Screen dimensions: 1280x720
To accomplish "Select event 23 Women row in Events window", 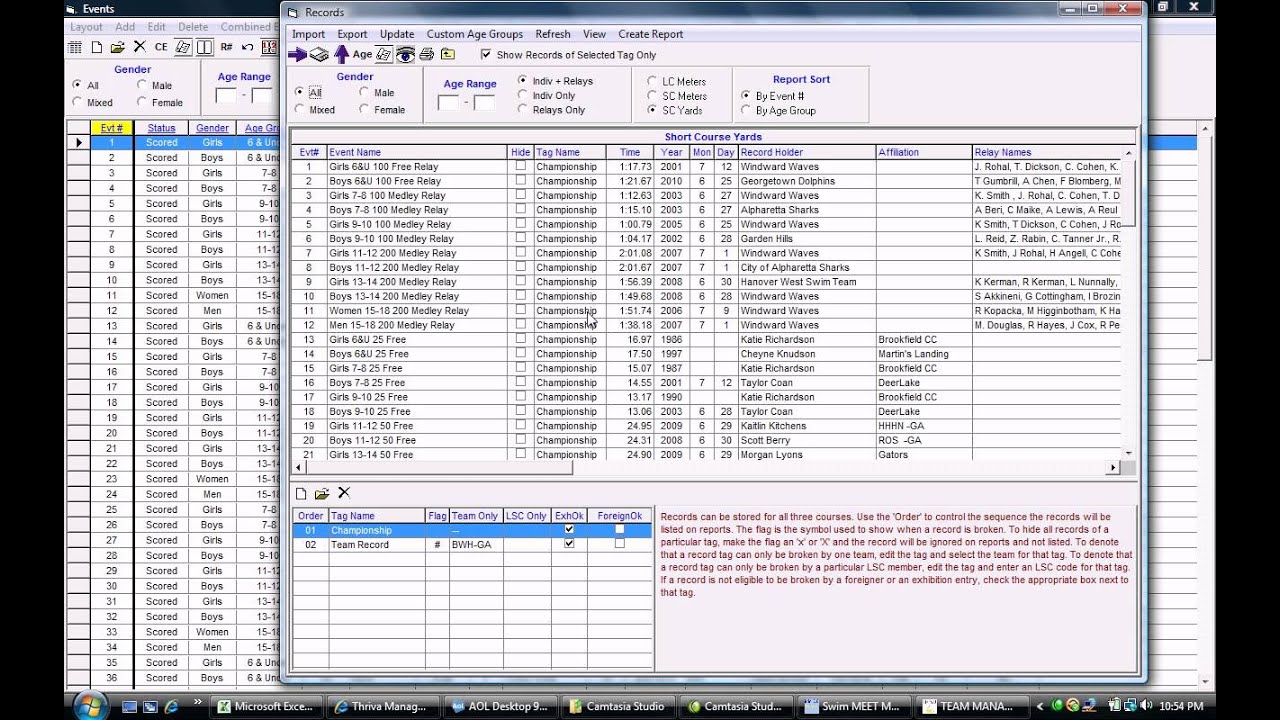I will pos(172,479).
